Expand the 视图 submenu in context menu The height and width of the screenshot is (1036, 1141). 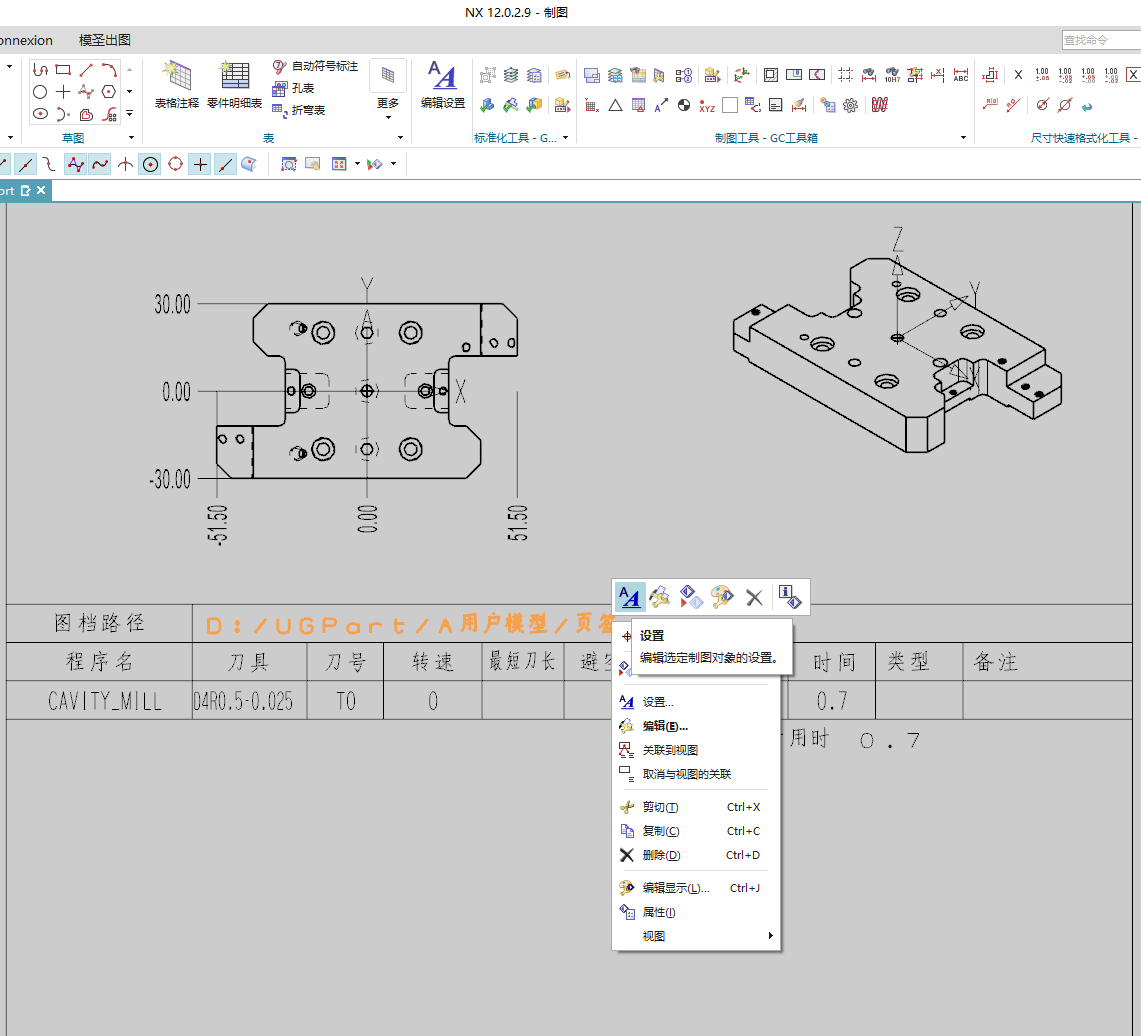(x=696, y=936)
